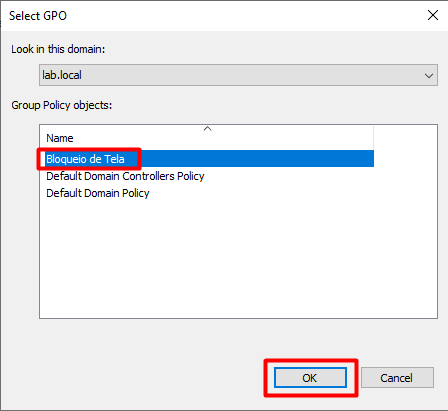This screenshot has width=448, height=411.
Task: Pick the Default Domain Policy entry
Action: click(98, 193)
